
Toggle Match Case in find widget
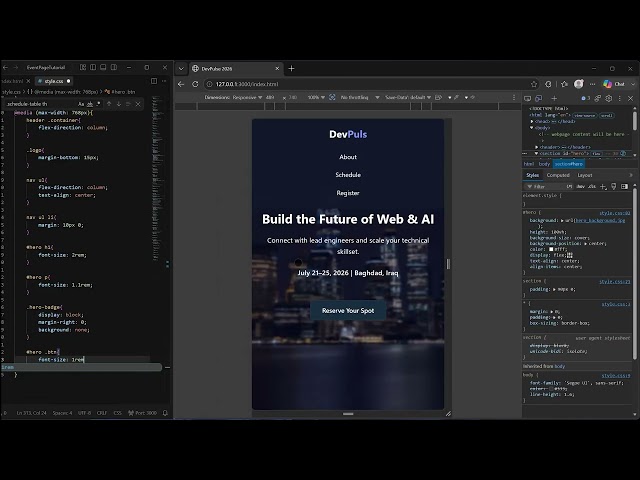tap(81, 104)
